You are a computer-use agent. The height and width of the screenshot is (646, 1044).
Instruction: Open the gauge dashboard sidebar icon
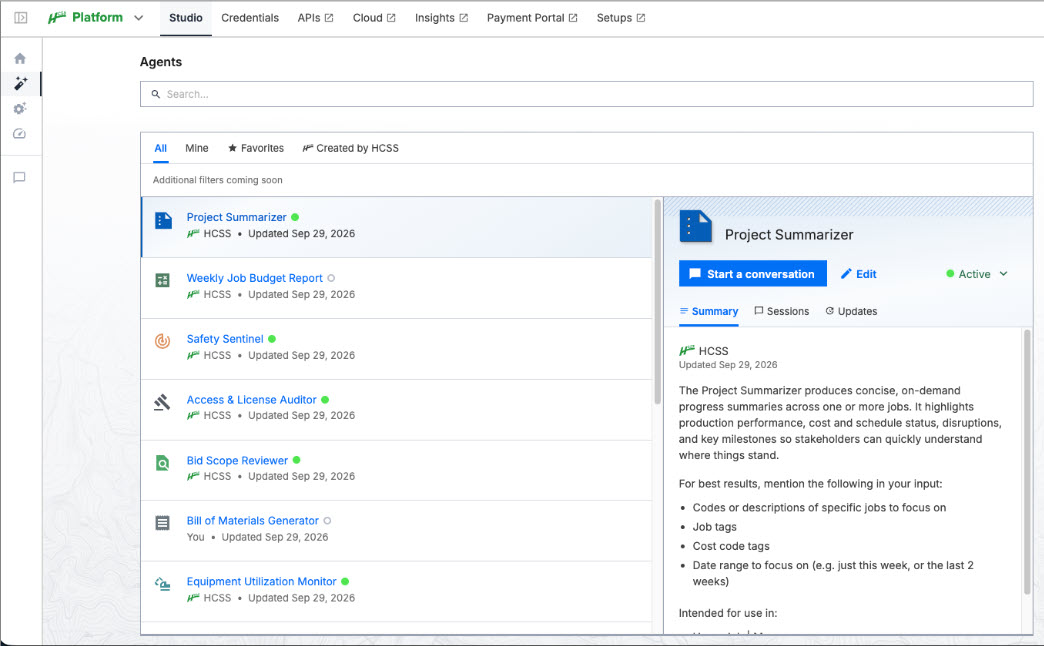(x=19, y=134)
